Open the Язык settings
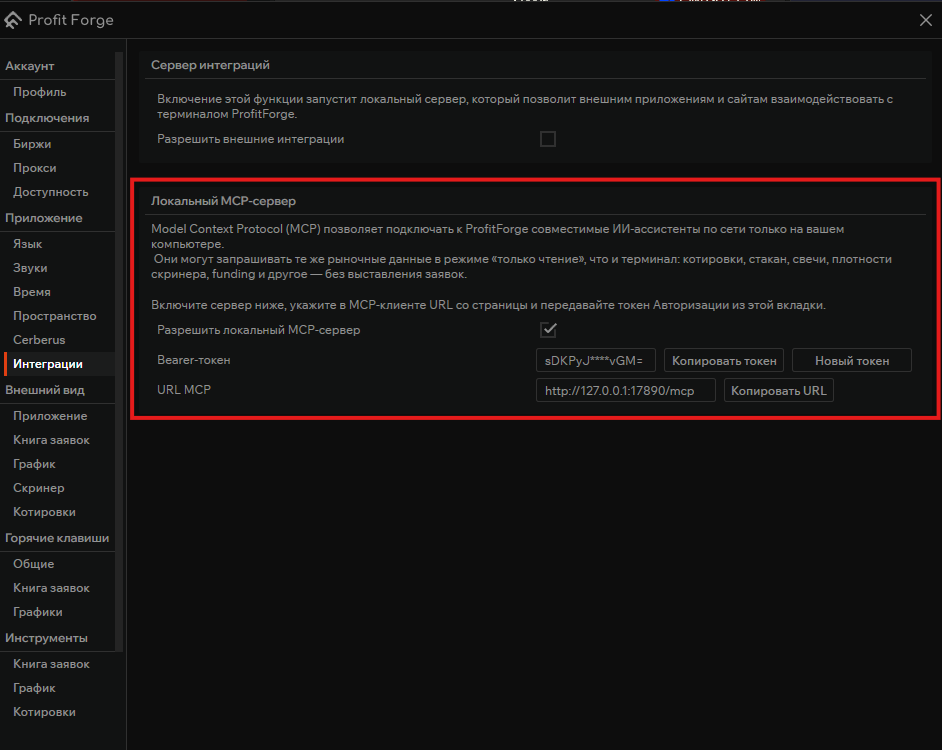The image size is (942, 750). pos(28,244)
